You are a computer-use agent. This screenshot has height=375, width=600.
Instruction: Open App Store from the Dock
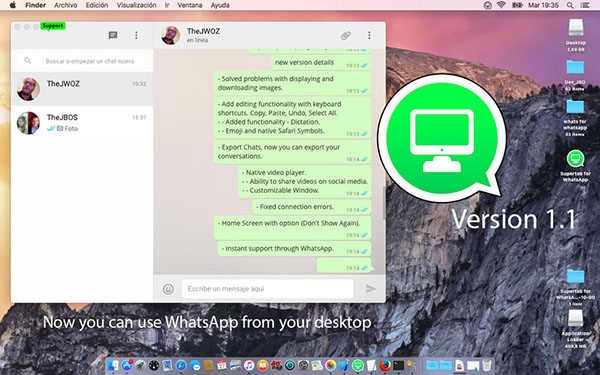point(127,365)
